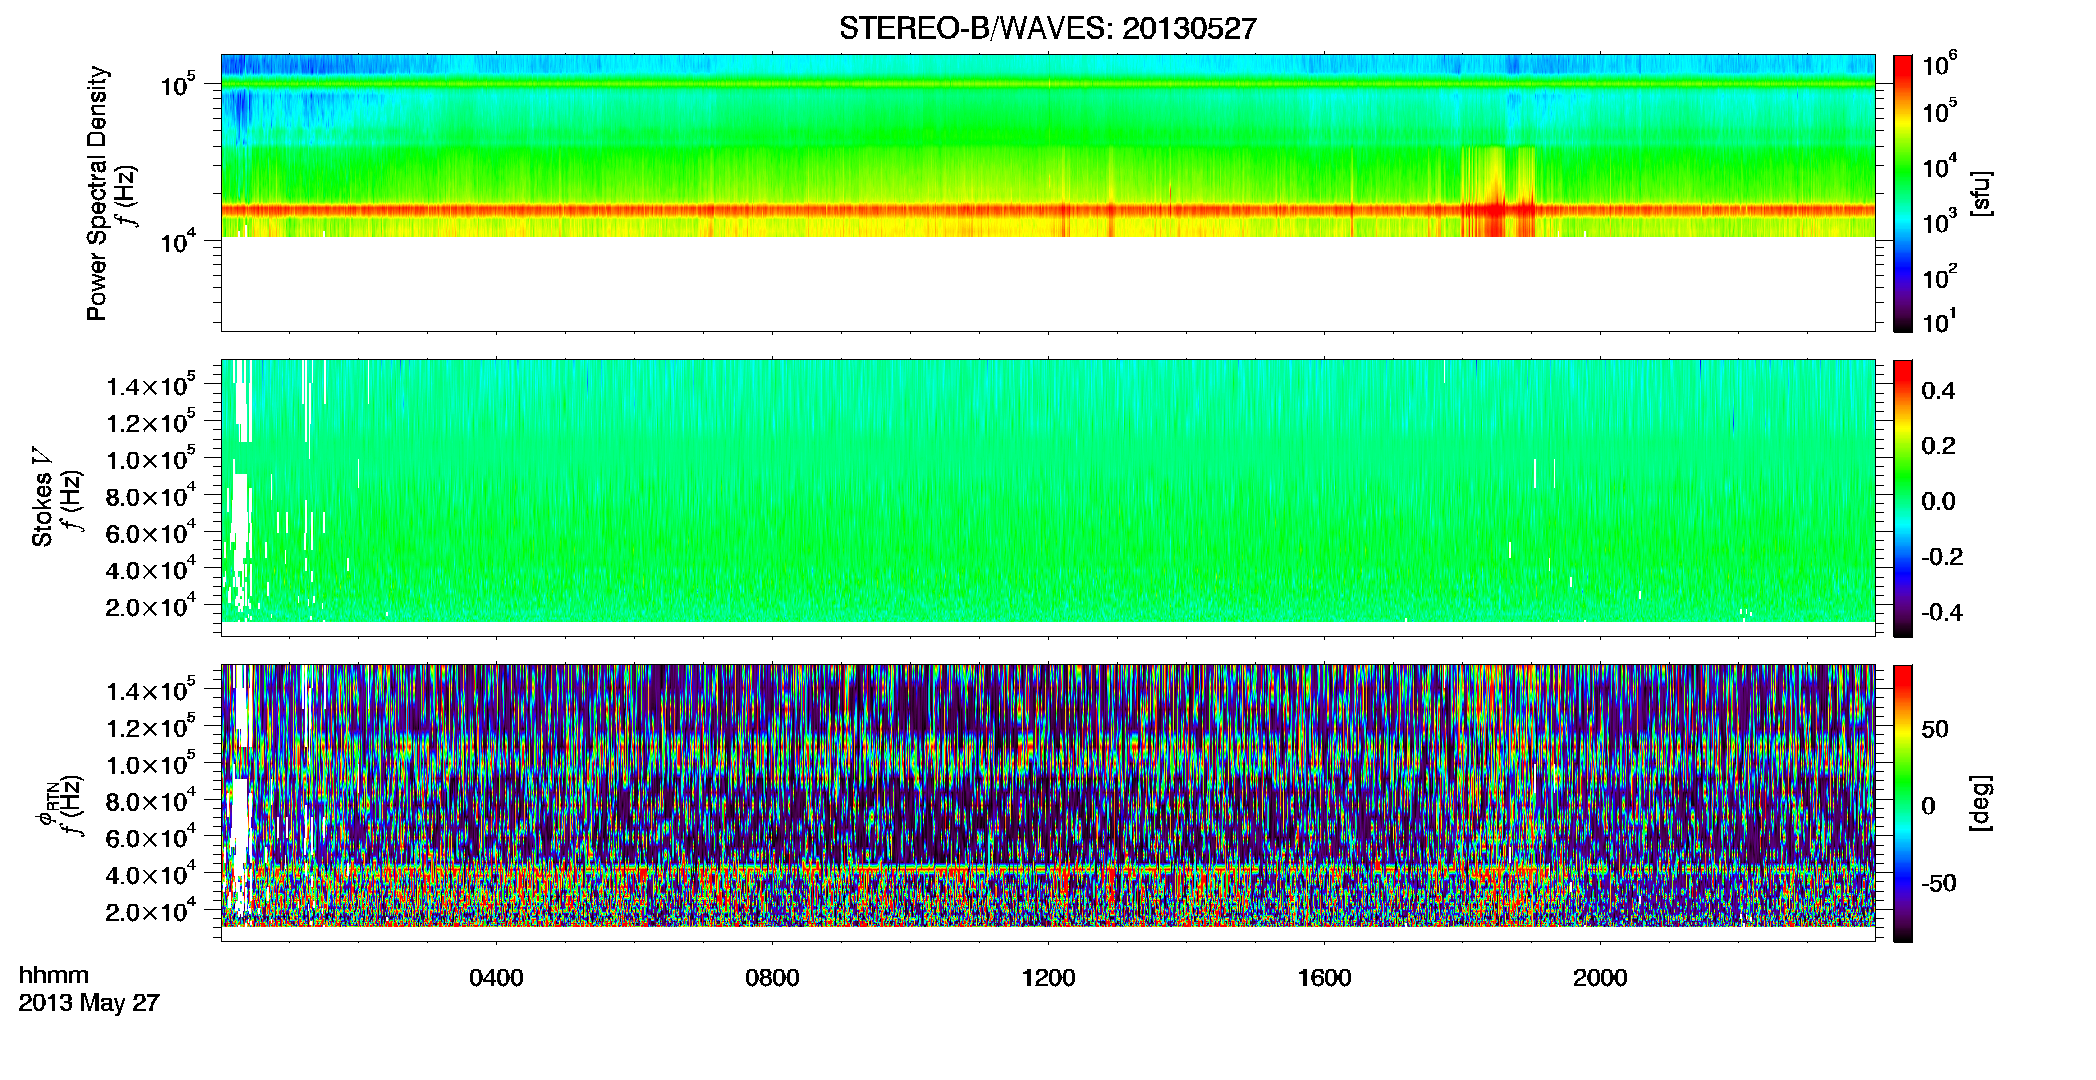Image resolution: width=2096 pixels, height=1080 pixels.
Task: Select the phi RTN degrees colorbar
Action: coord(1903,803)
